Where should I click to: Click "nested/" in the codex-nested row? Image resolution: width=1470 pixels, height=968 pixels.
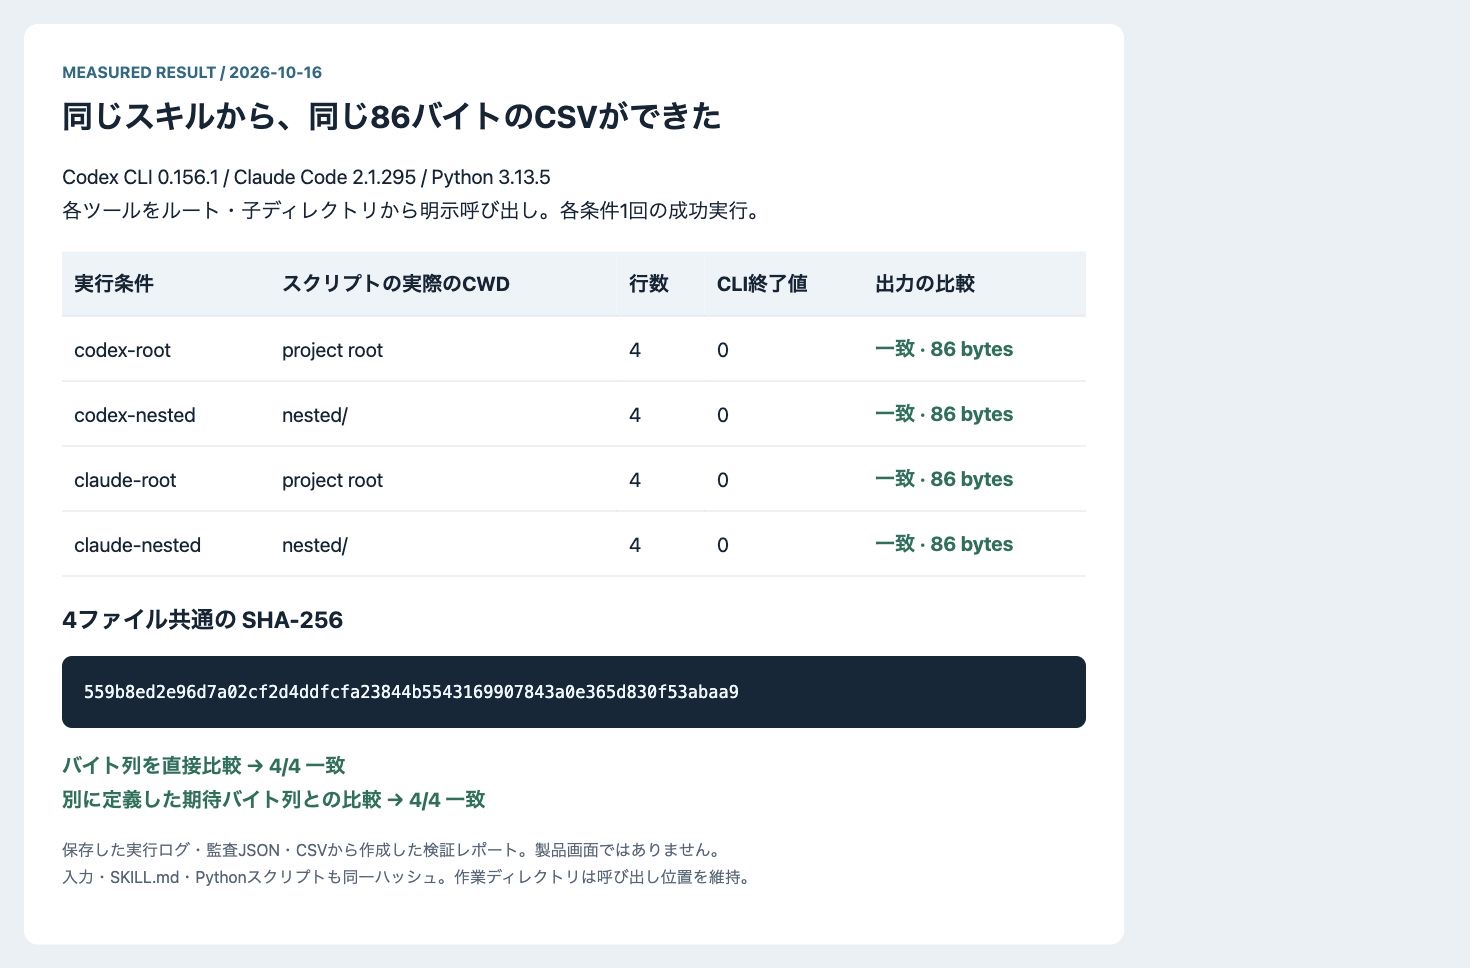coord(315,415)
